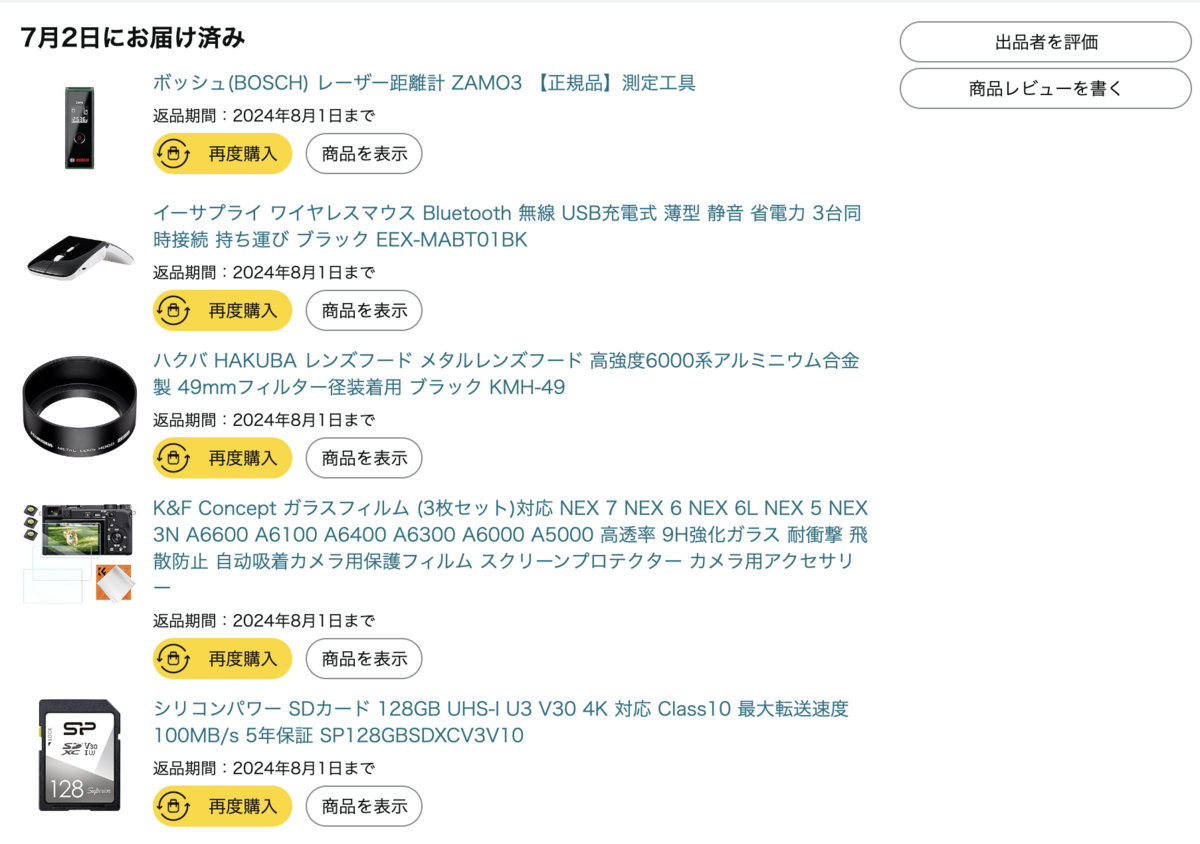The height and width of the screenshot is (844, 1200).
Task: Click 再度購入 for the K&F Concept glass film
Action: pyautogui.click(x=222, y=659)
